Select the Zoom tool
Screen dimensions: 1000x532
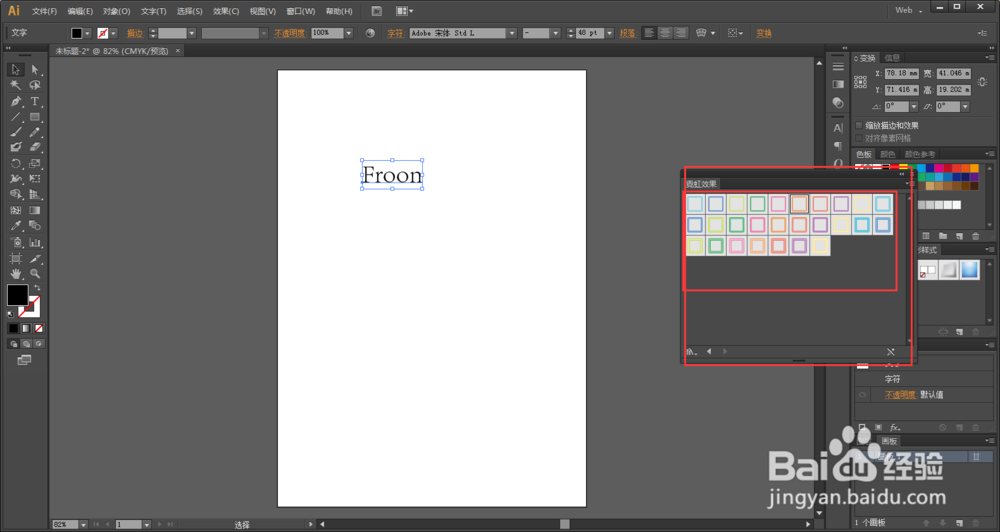pos(35,274)
